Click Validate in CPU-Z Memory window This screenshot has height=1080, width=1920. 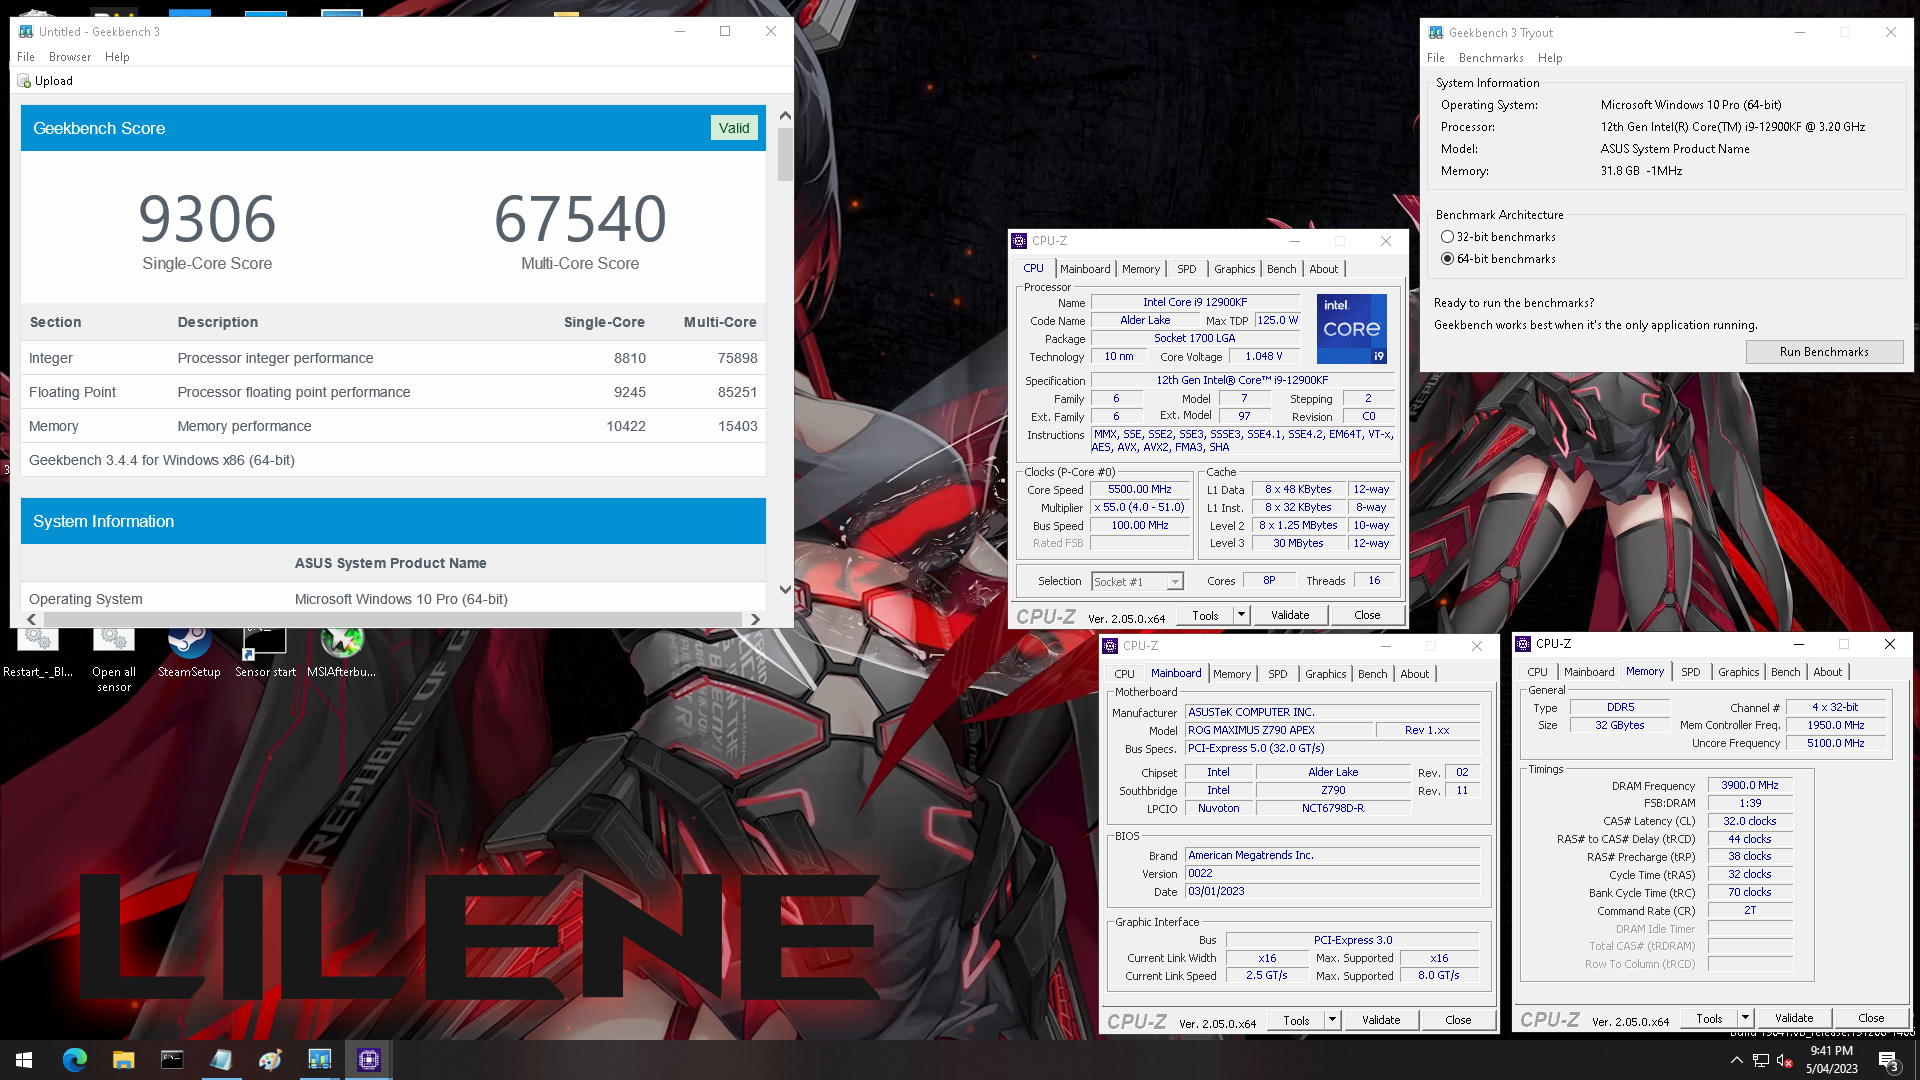[1794, 1018]
